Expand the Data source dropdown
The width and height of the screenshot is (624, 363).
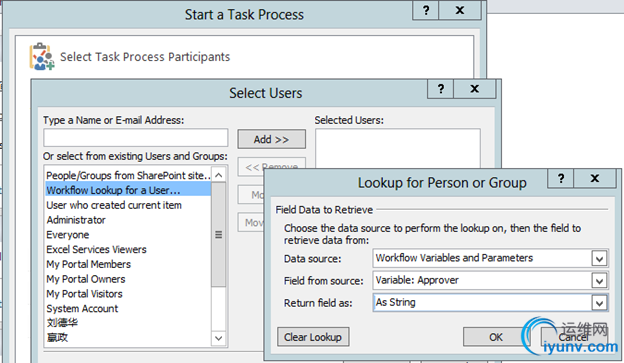[599, 259]
